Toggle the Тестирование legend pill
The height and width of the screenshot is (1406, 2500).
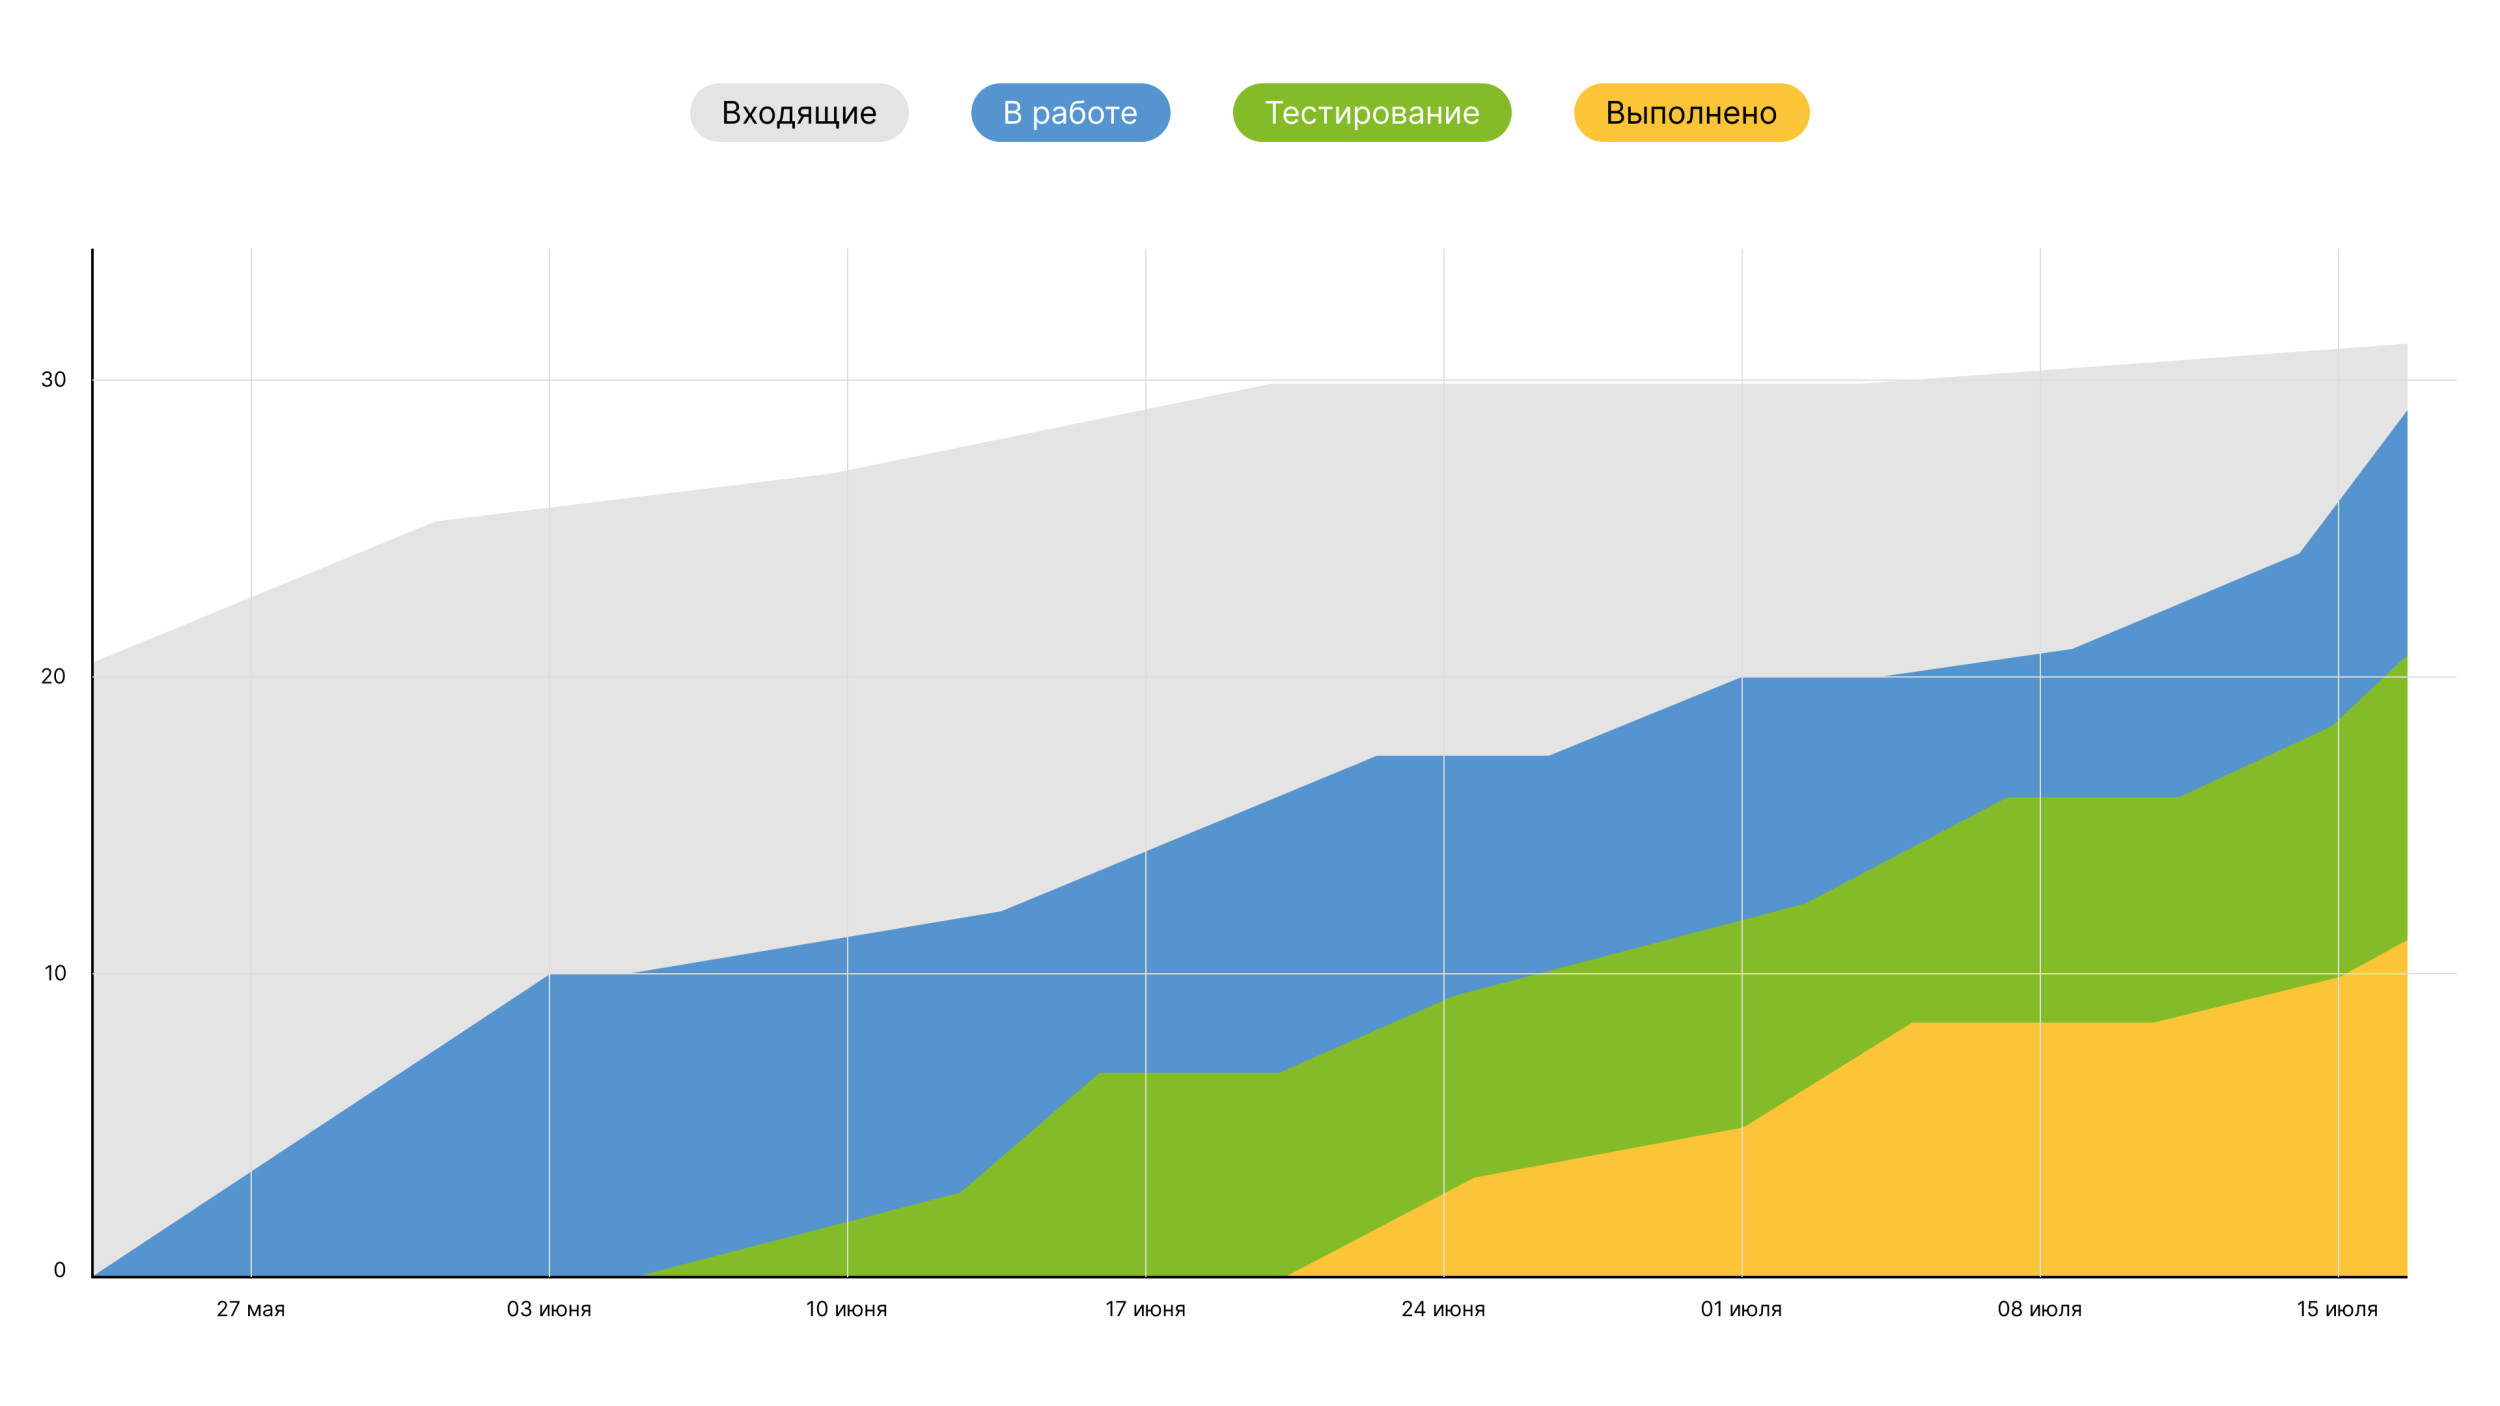coord(1371,113)
